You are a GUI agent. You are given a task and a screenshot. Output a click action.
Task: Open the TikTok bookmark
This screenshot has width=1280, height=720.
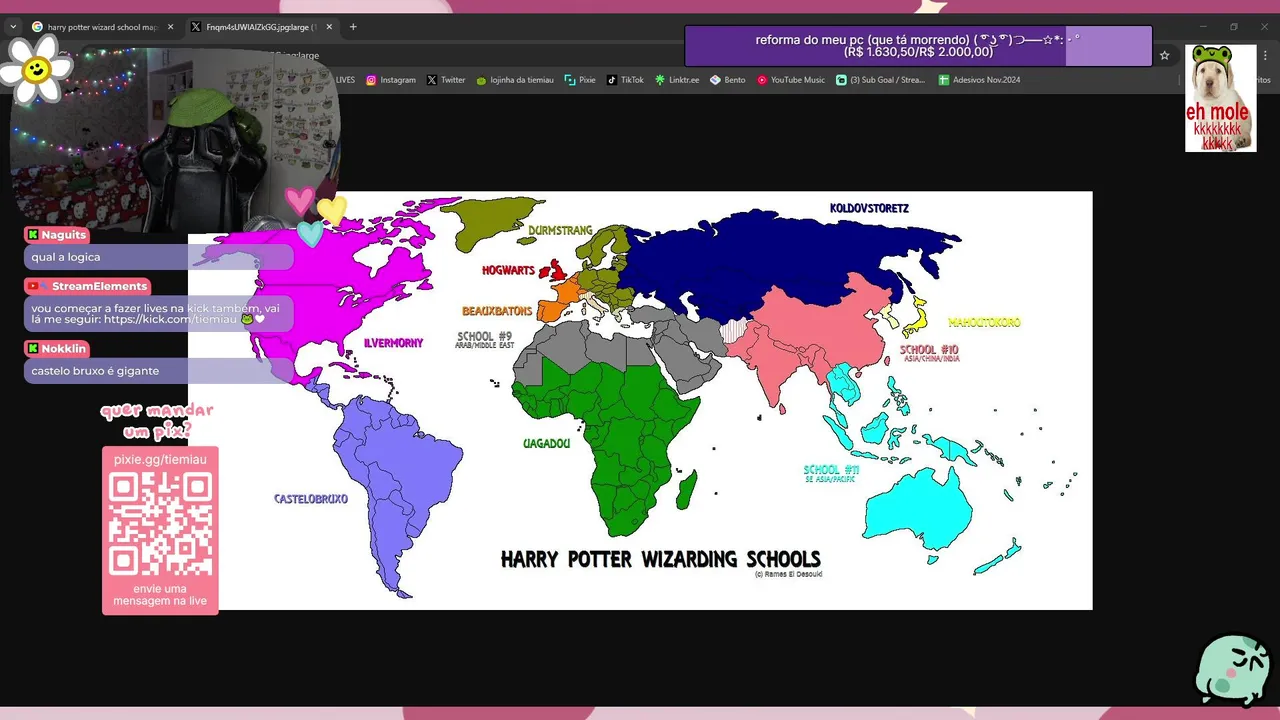626,80
